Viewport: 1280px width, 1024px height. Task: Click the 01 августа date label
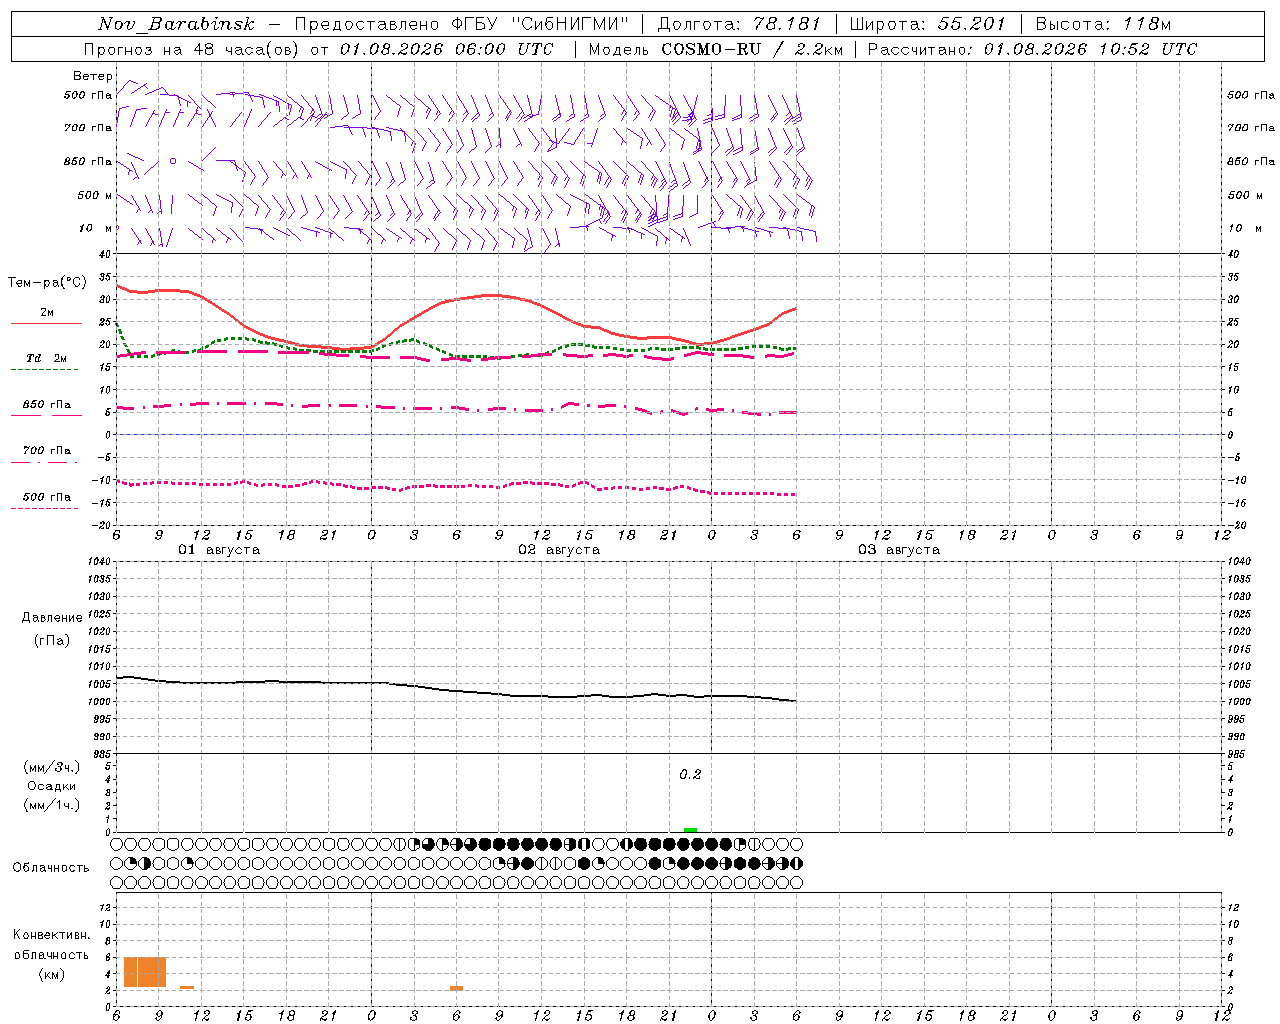[x=219, y=550]
